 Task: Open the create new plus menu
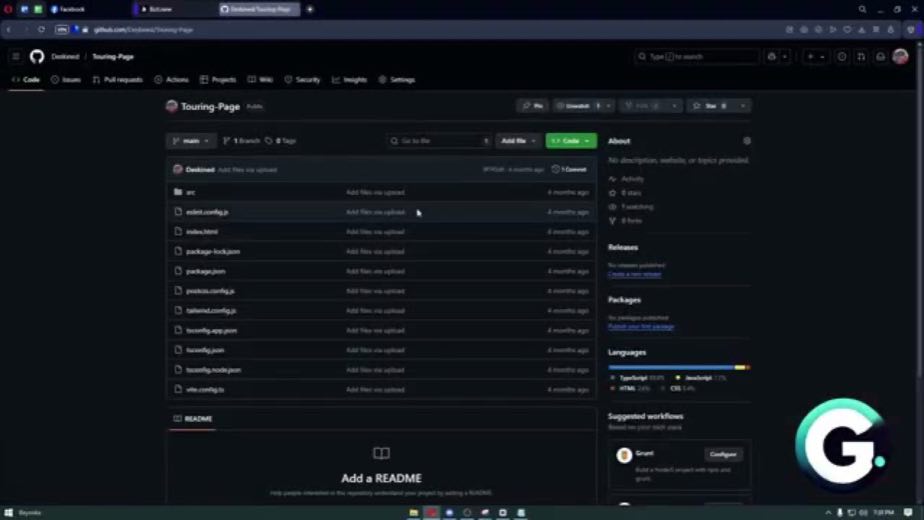(816, 57)
